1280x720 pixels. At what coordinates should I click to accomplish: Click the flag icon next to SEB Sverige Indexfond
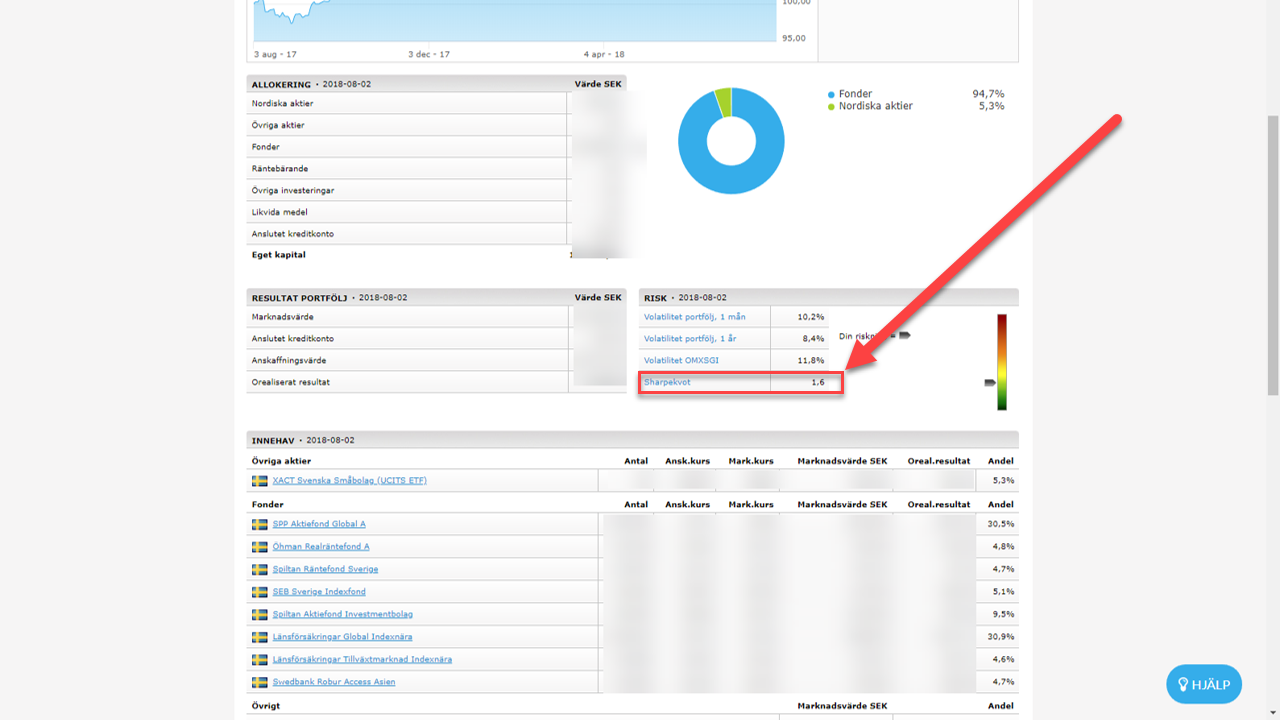point(259,592)
